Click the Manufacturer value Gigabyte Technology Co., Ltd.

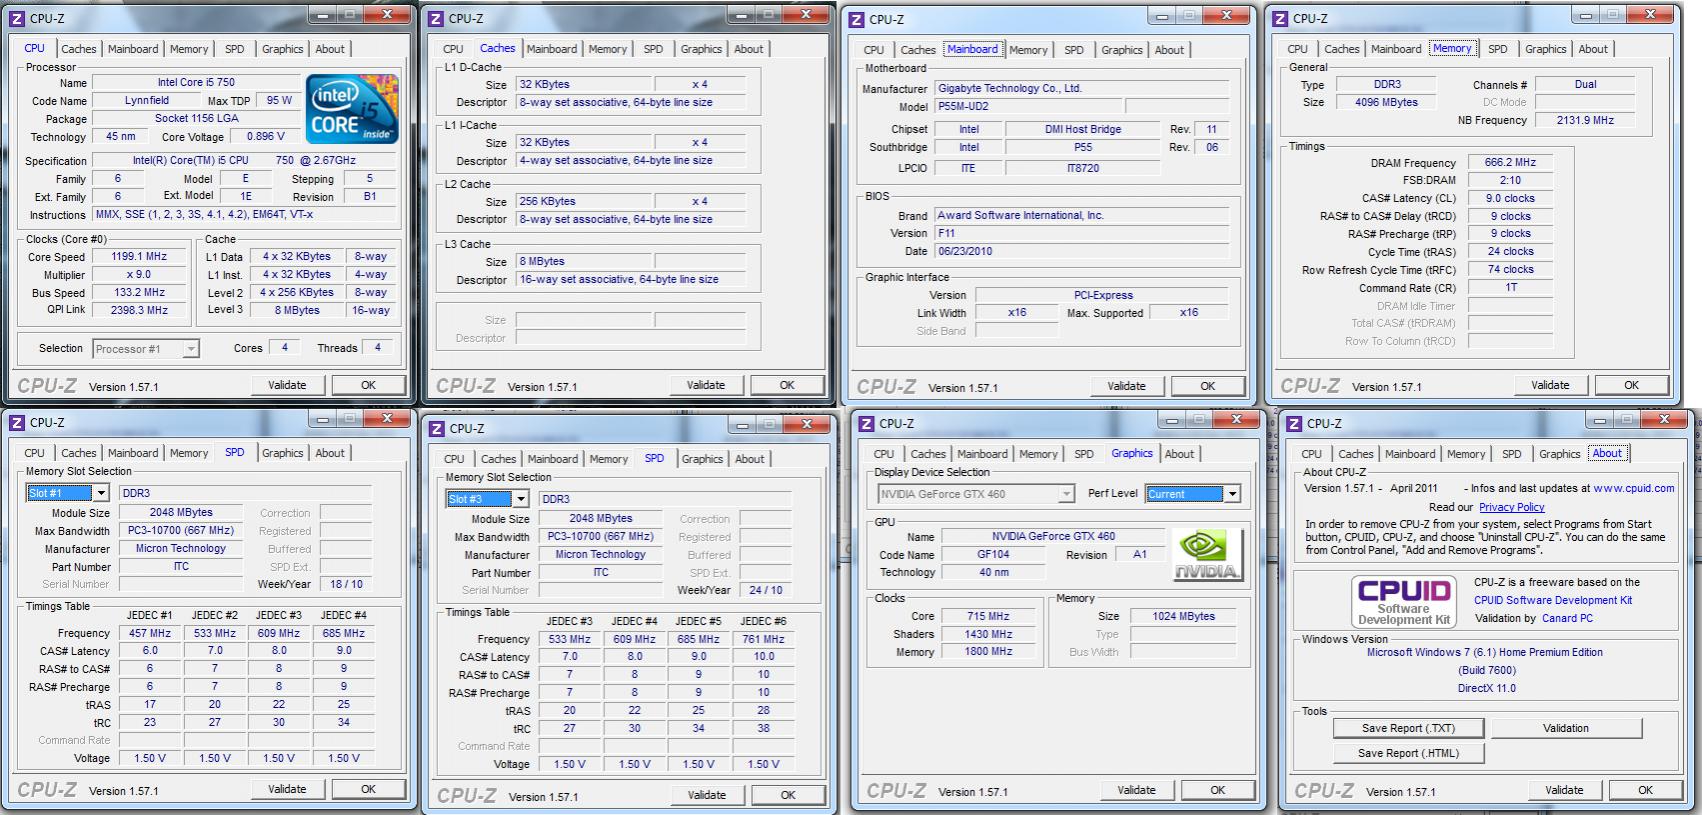(x=1081, y=88)
